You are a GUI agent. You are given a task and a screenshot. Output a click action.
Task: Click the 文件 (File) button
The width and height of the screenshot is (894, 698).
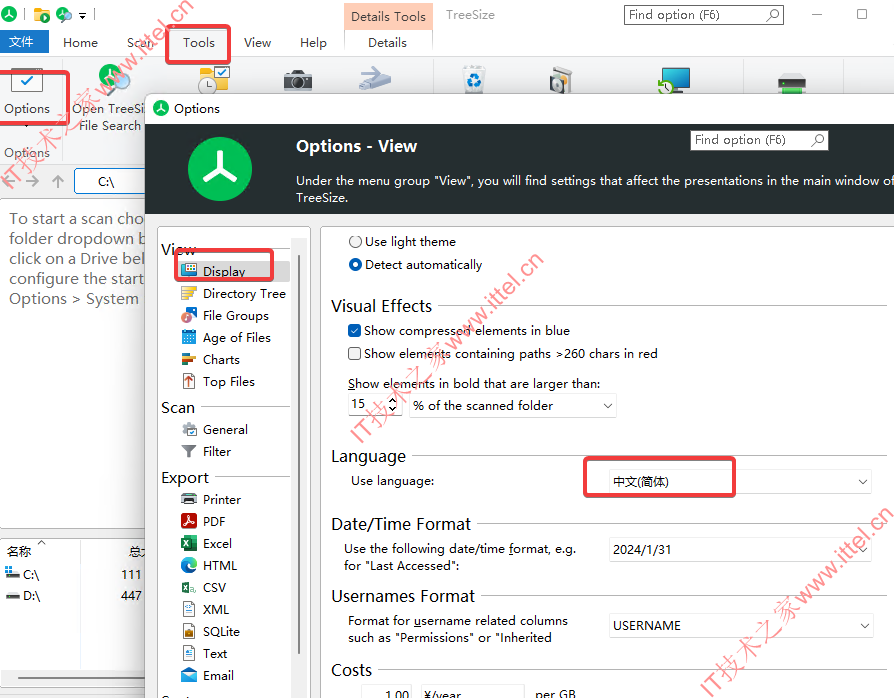(25, 41)
